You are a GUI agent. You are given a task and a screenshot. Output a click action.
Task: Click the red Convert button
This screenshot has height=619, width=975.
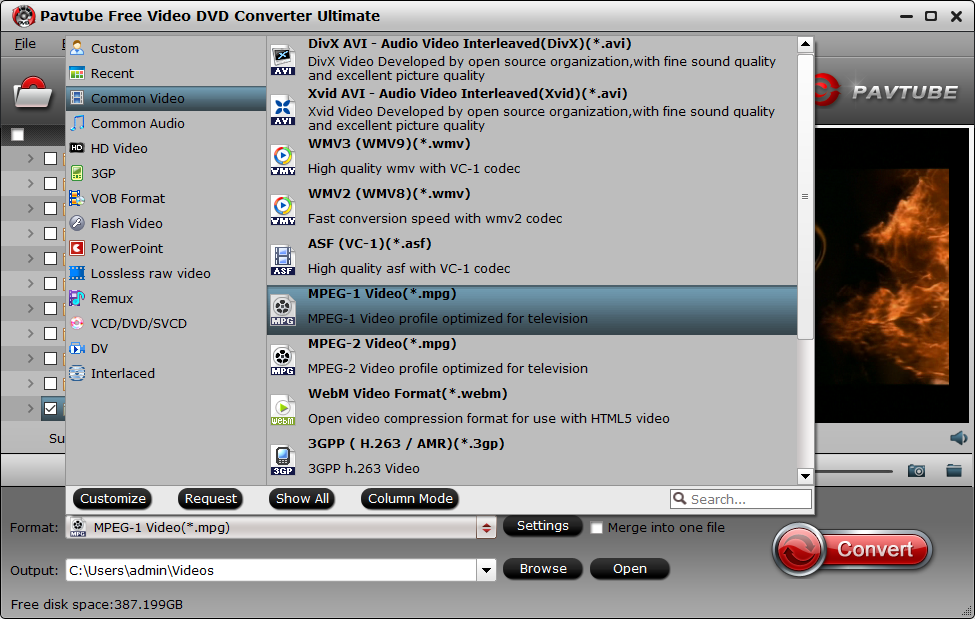[x=853, y=550]
